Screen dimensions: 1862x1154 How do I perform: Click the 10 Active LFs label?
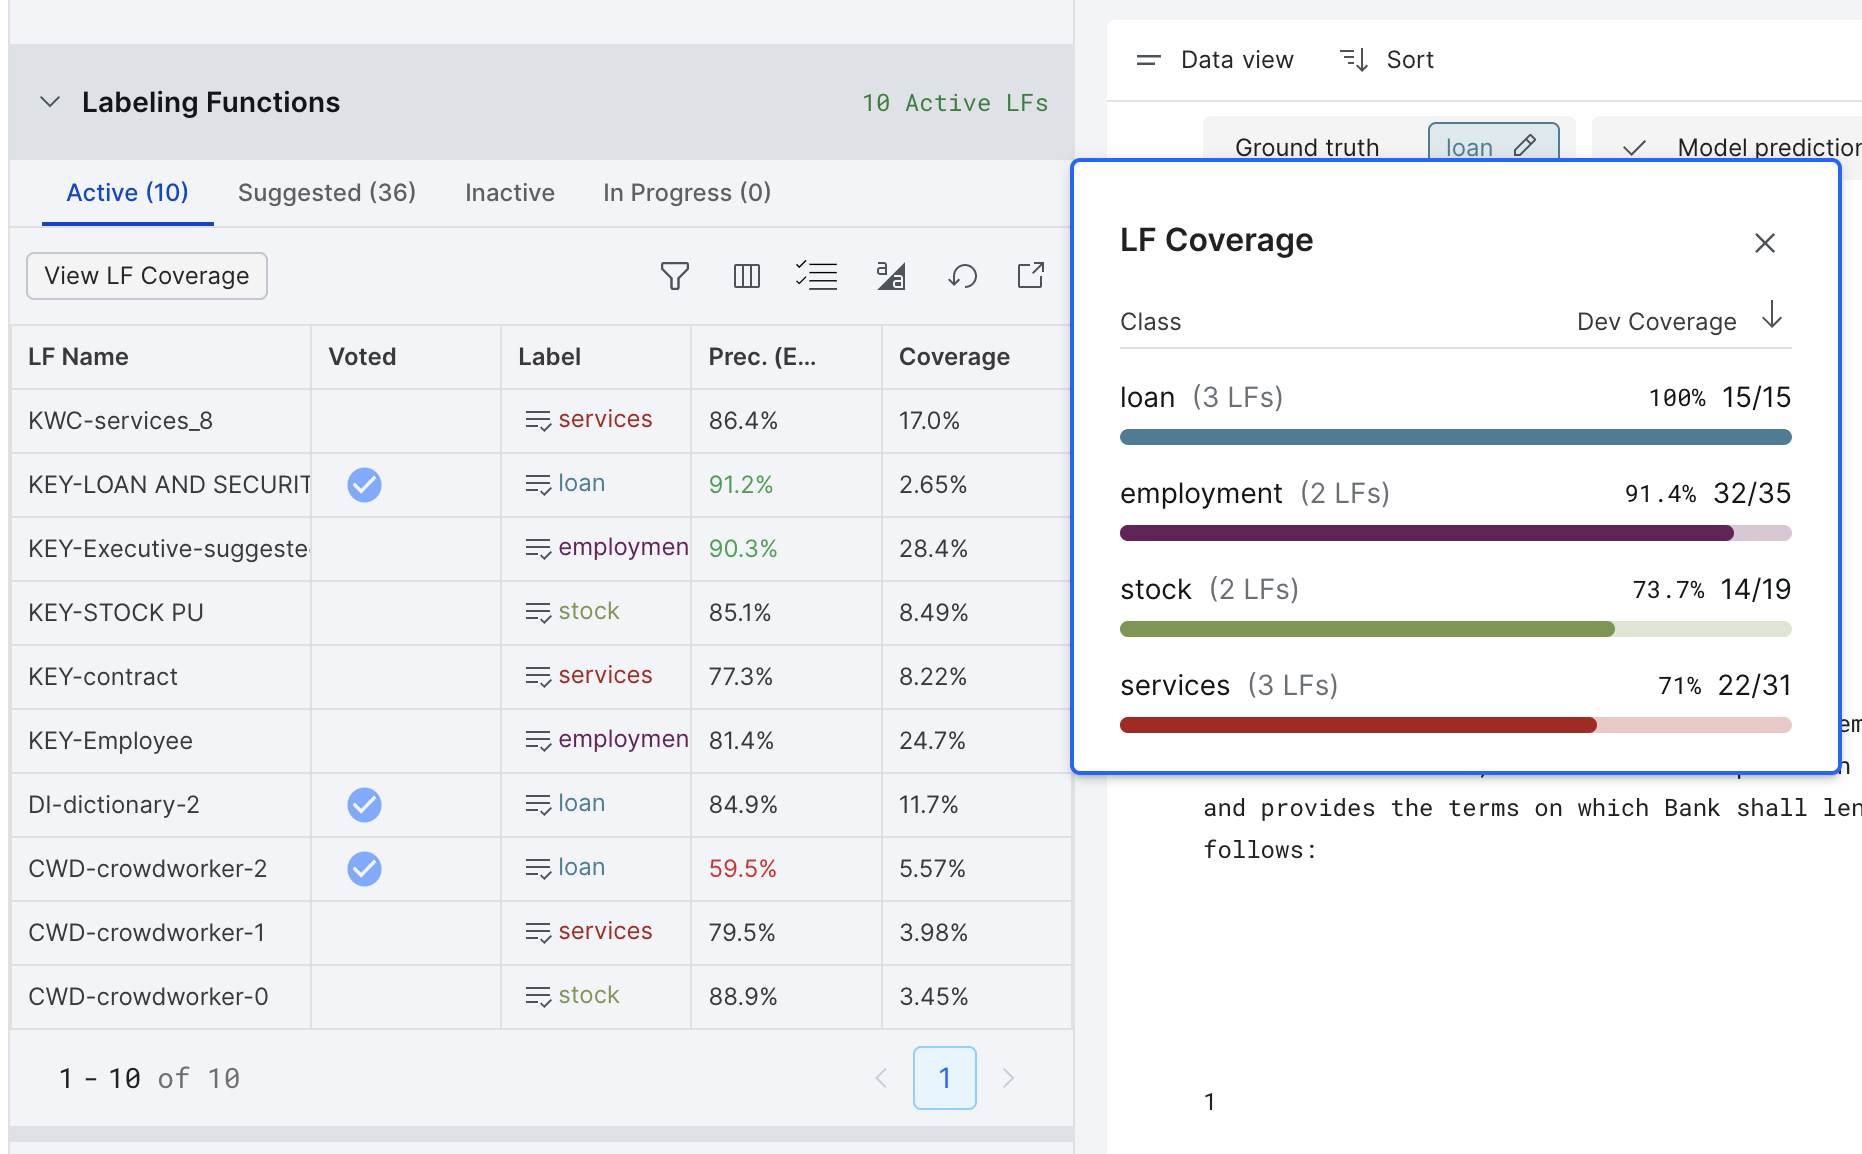pos(955,103)
